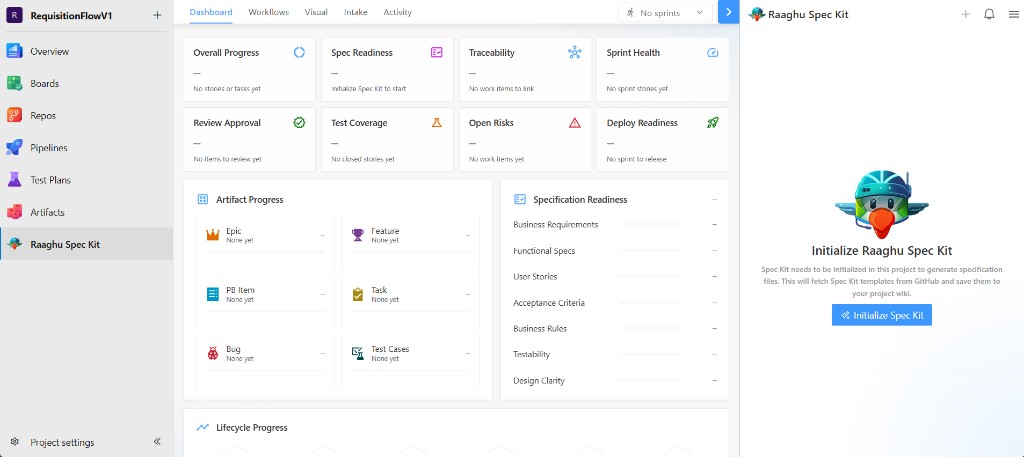Click the Traceability network icon
The height and width of the screenshot is (457, 1024).
(575, 53)
